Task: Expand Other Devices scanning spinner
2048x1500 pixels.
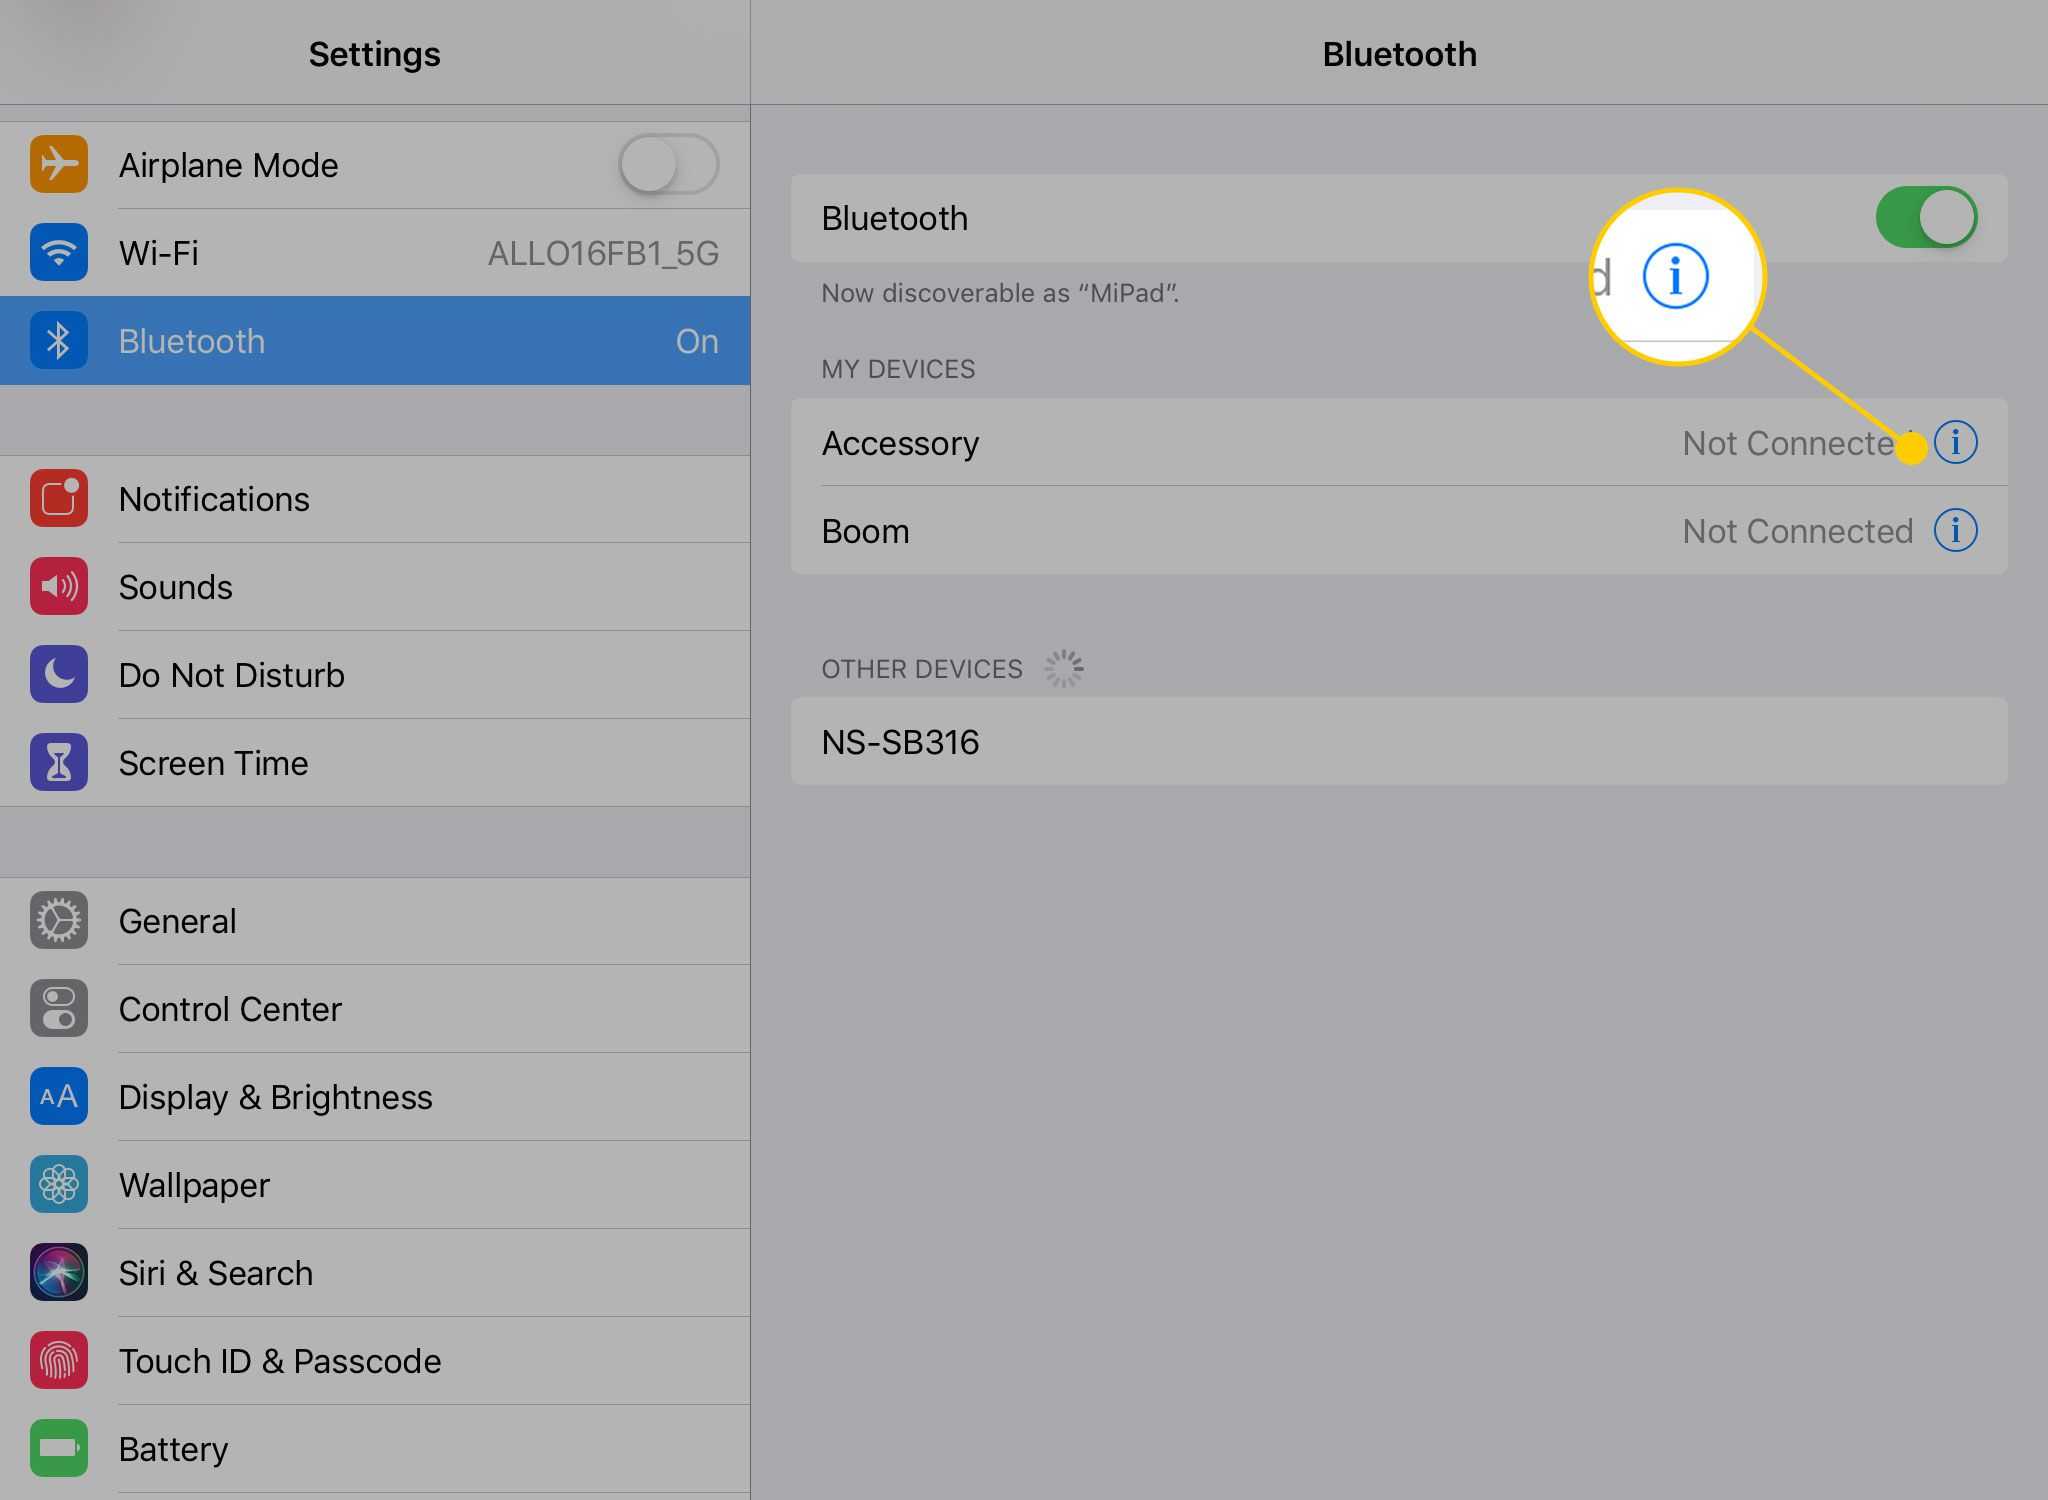Action: (x=1065, y=665)
